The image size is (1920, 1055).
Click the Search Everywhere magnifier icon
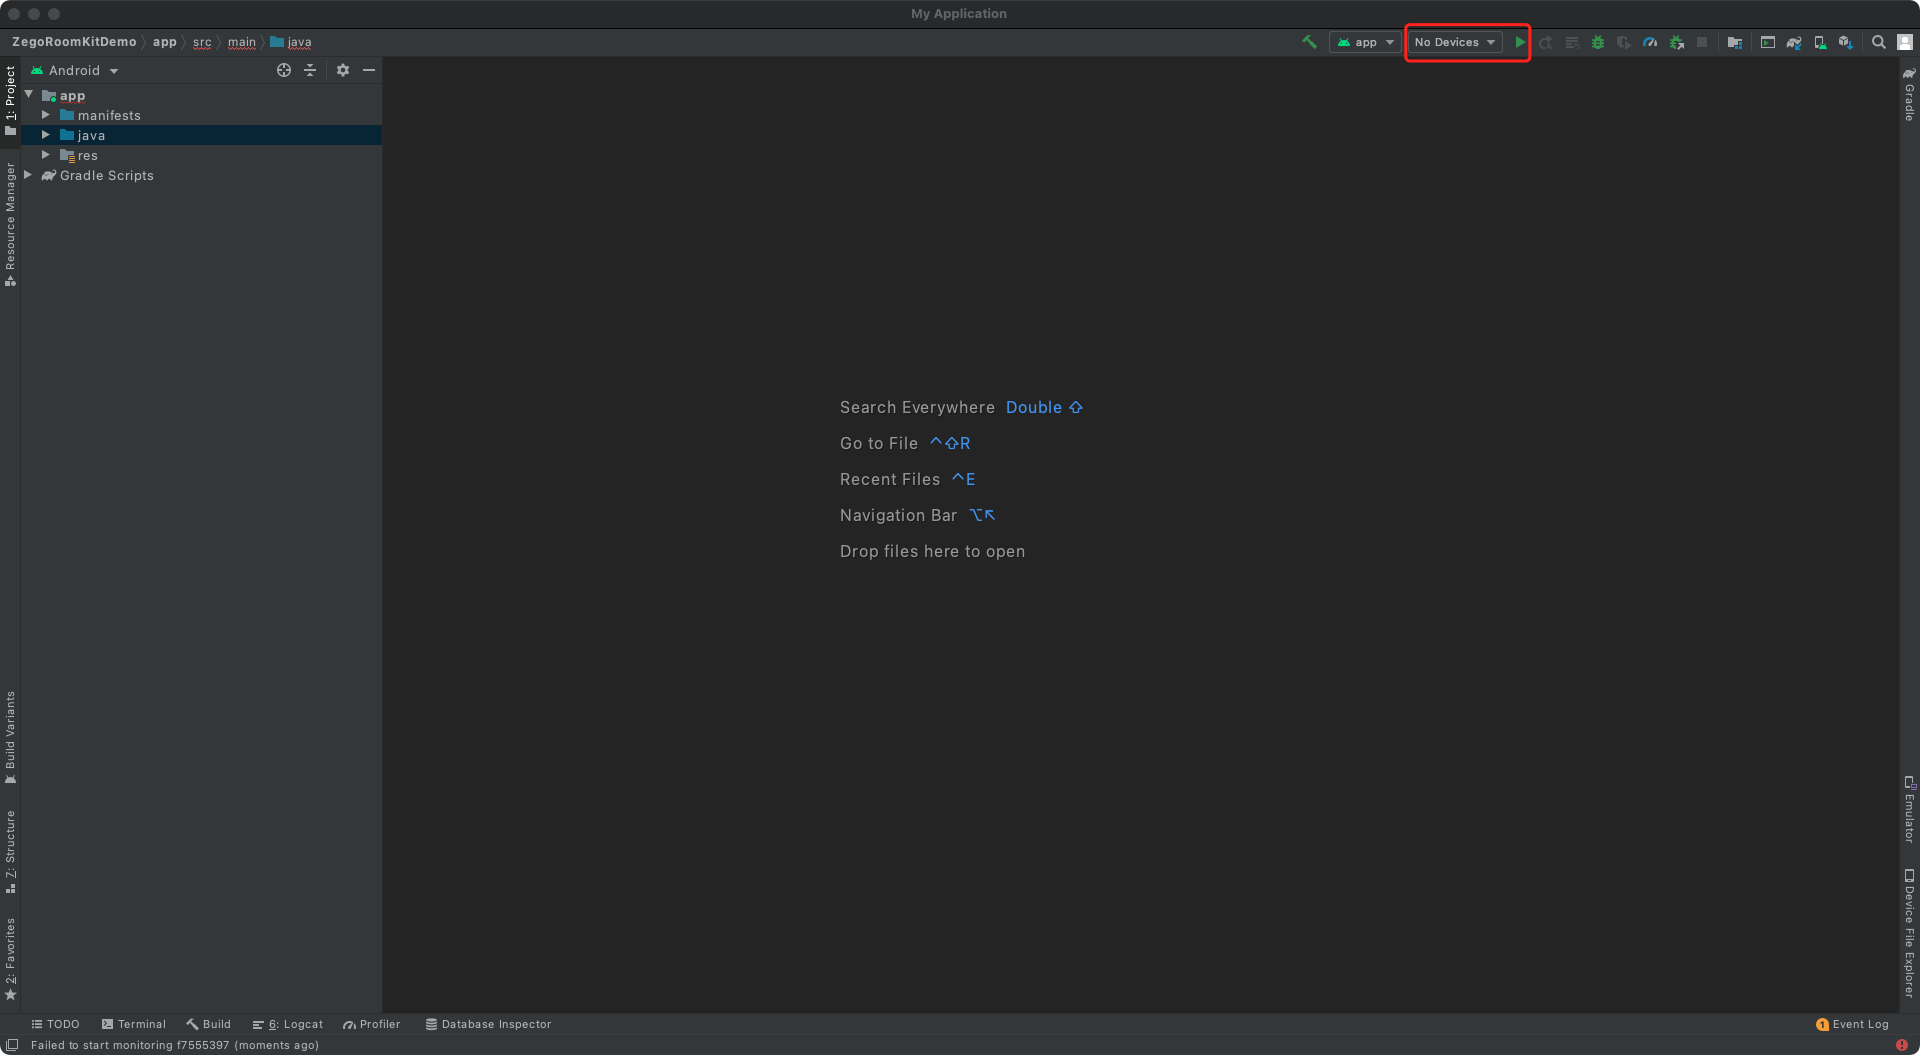click(1879, 42)
